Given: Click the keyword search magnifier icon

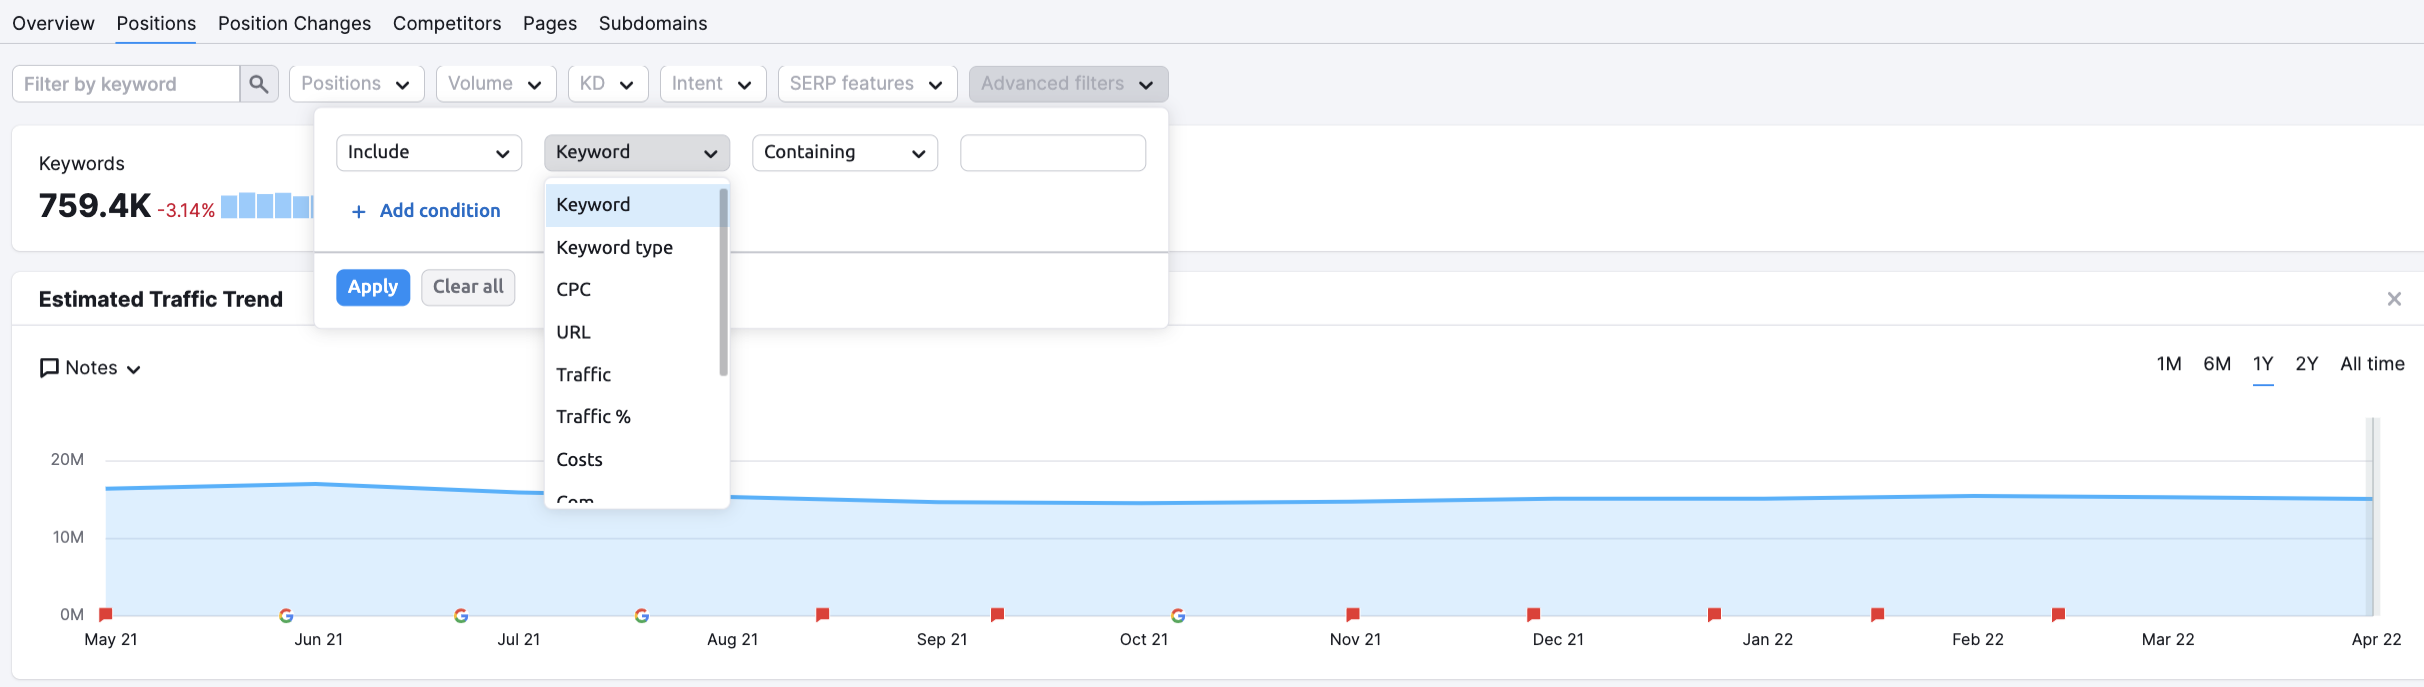Looking at the screenshot, I should (258, 84).
